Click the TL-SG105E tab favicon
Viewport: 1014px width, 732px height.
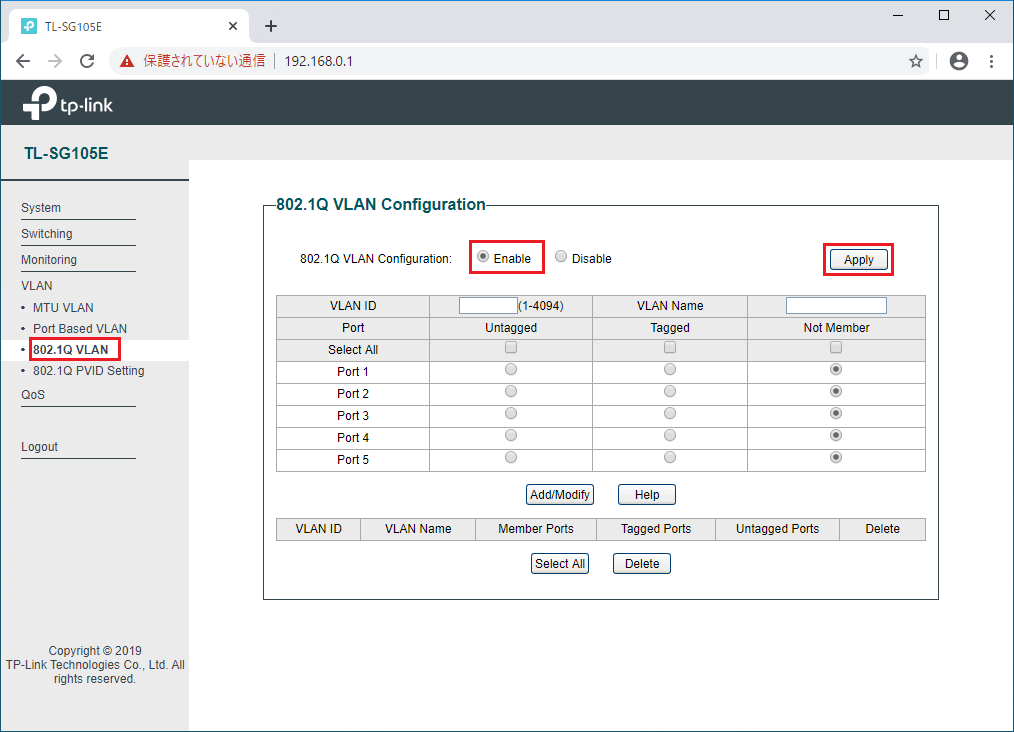point(28,26)
